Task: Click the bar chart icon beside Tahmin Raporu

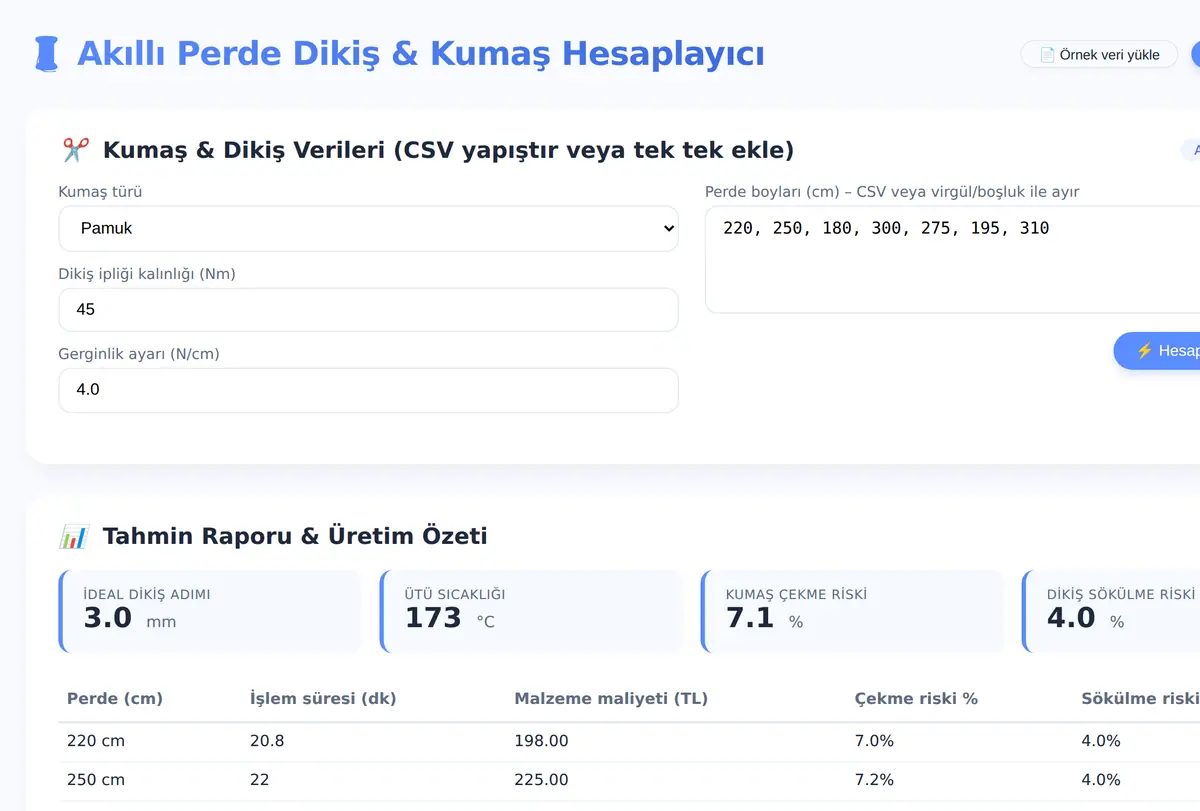Action: (x=75, y=536)
